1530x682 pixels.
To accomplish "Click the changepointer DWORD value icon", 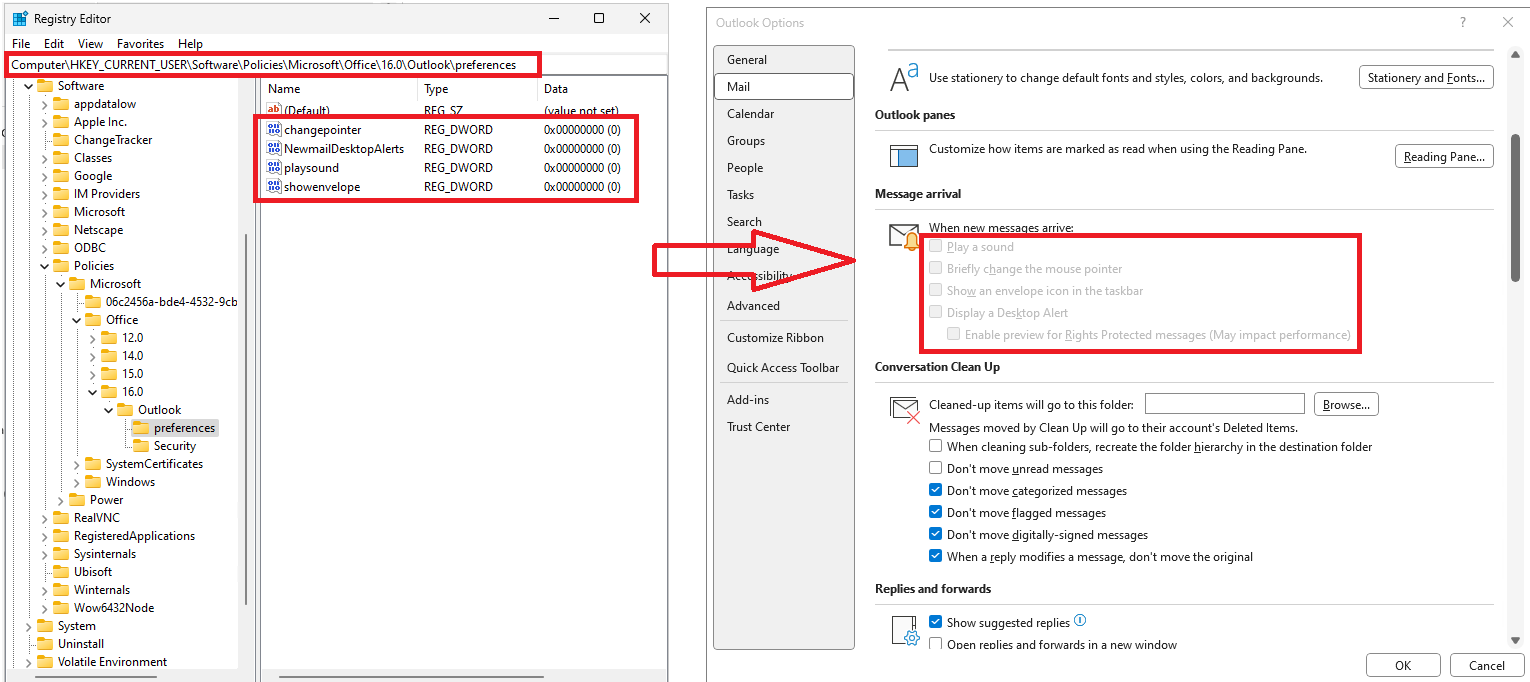I will point(274,130).
